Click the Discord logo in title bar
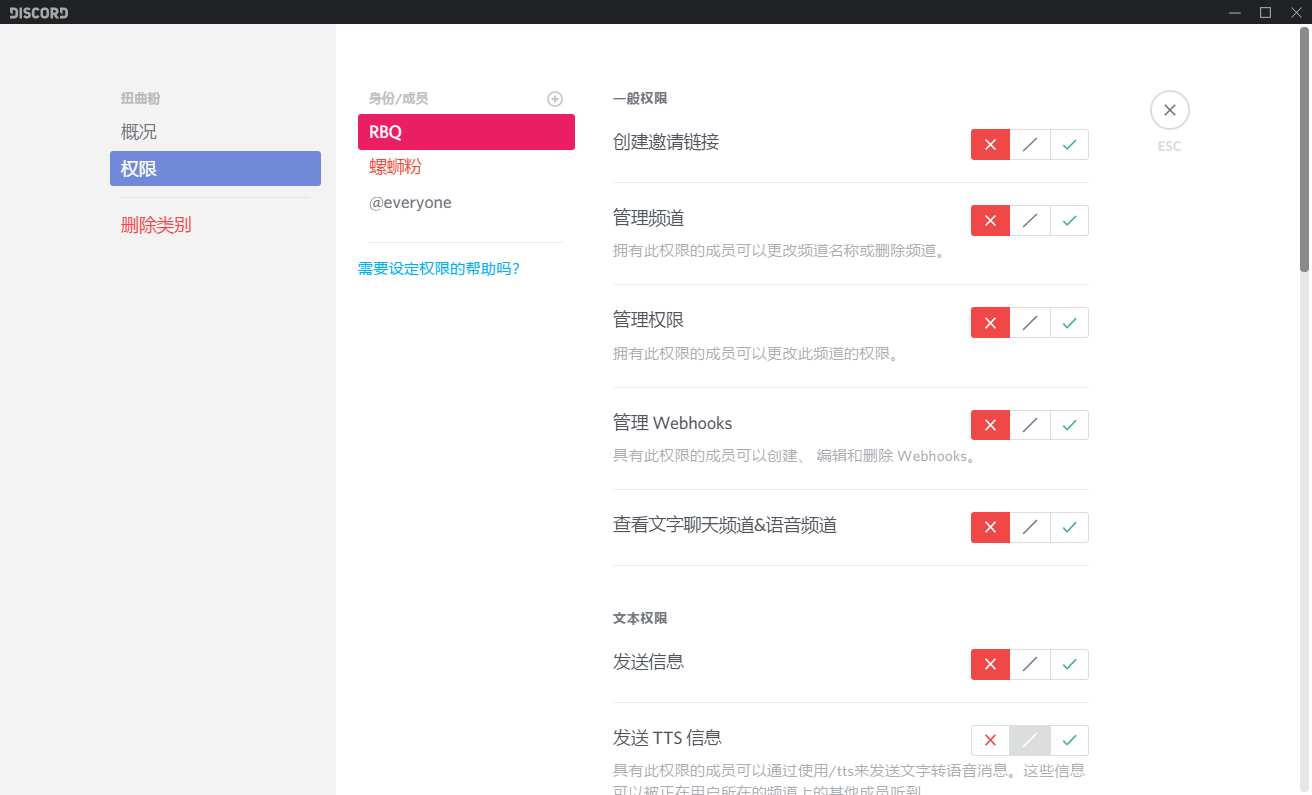The width and height of the screenshot is (1312, 795). 39,12
